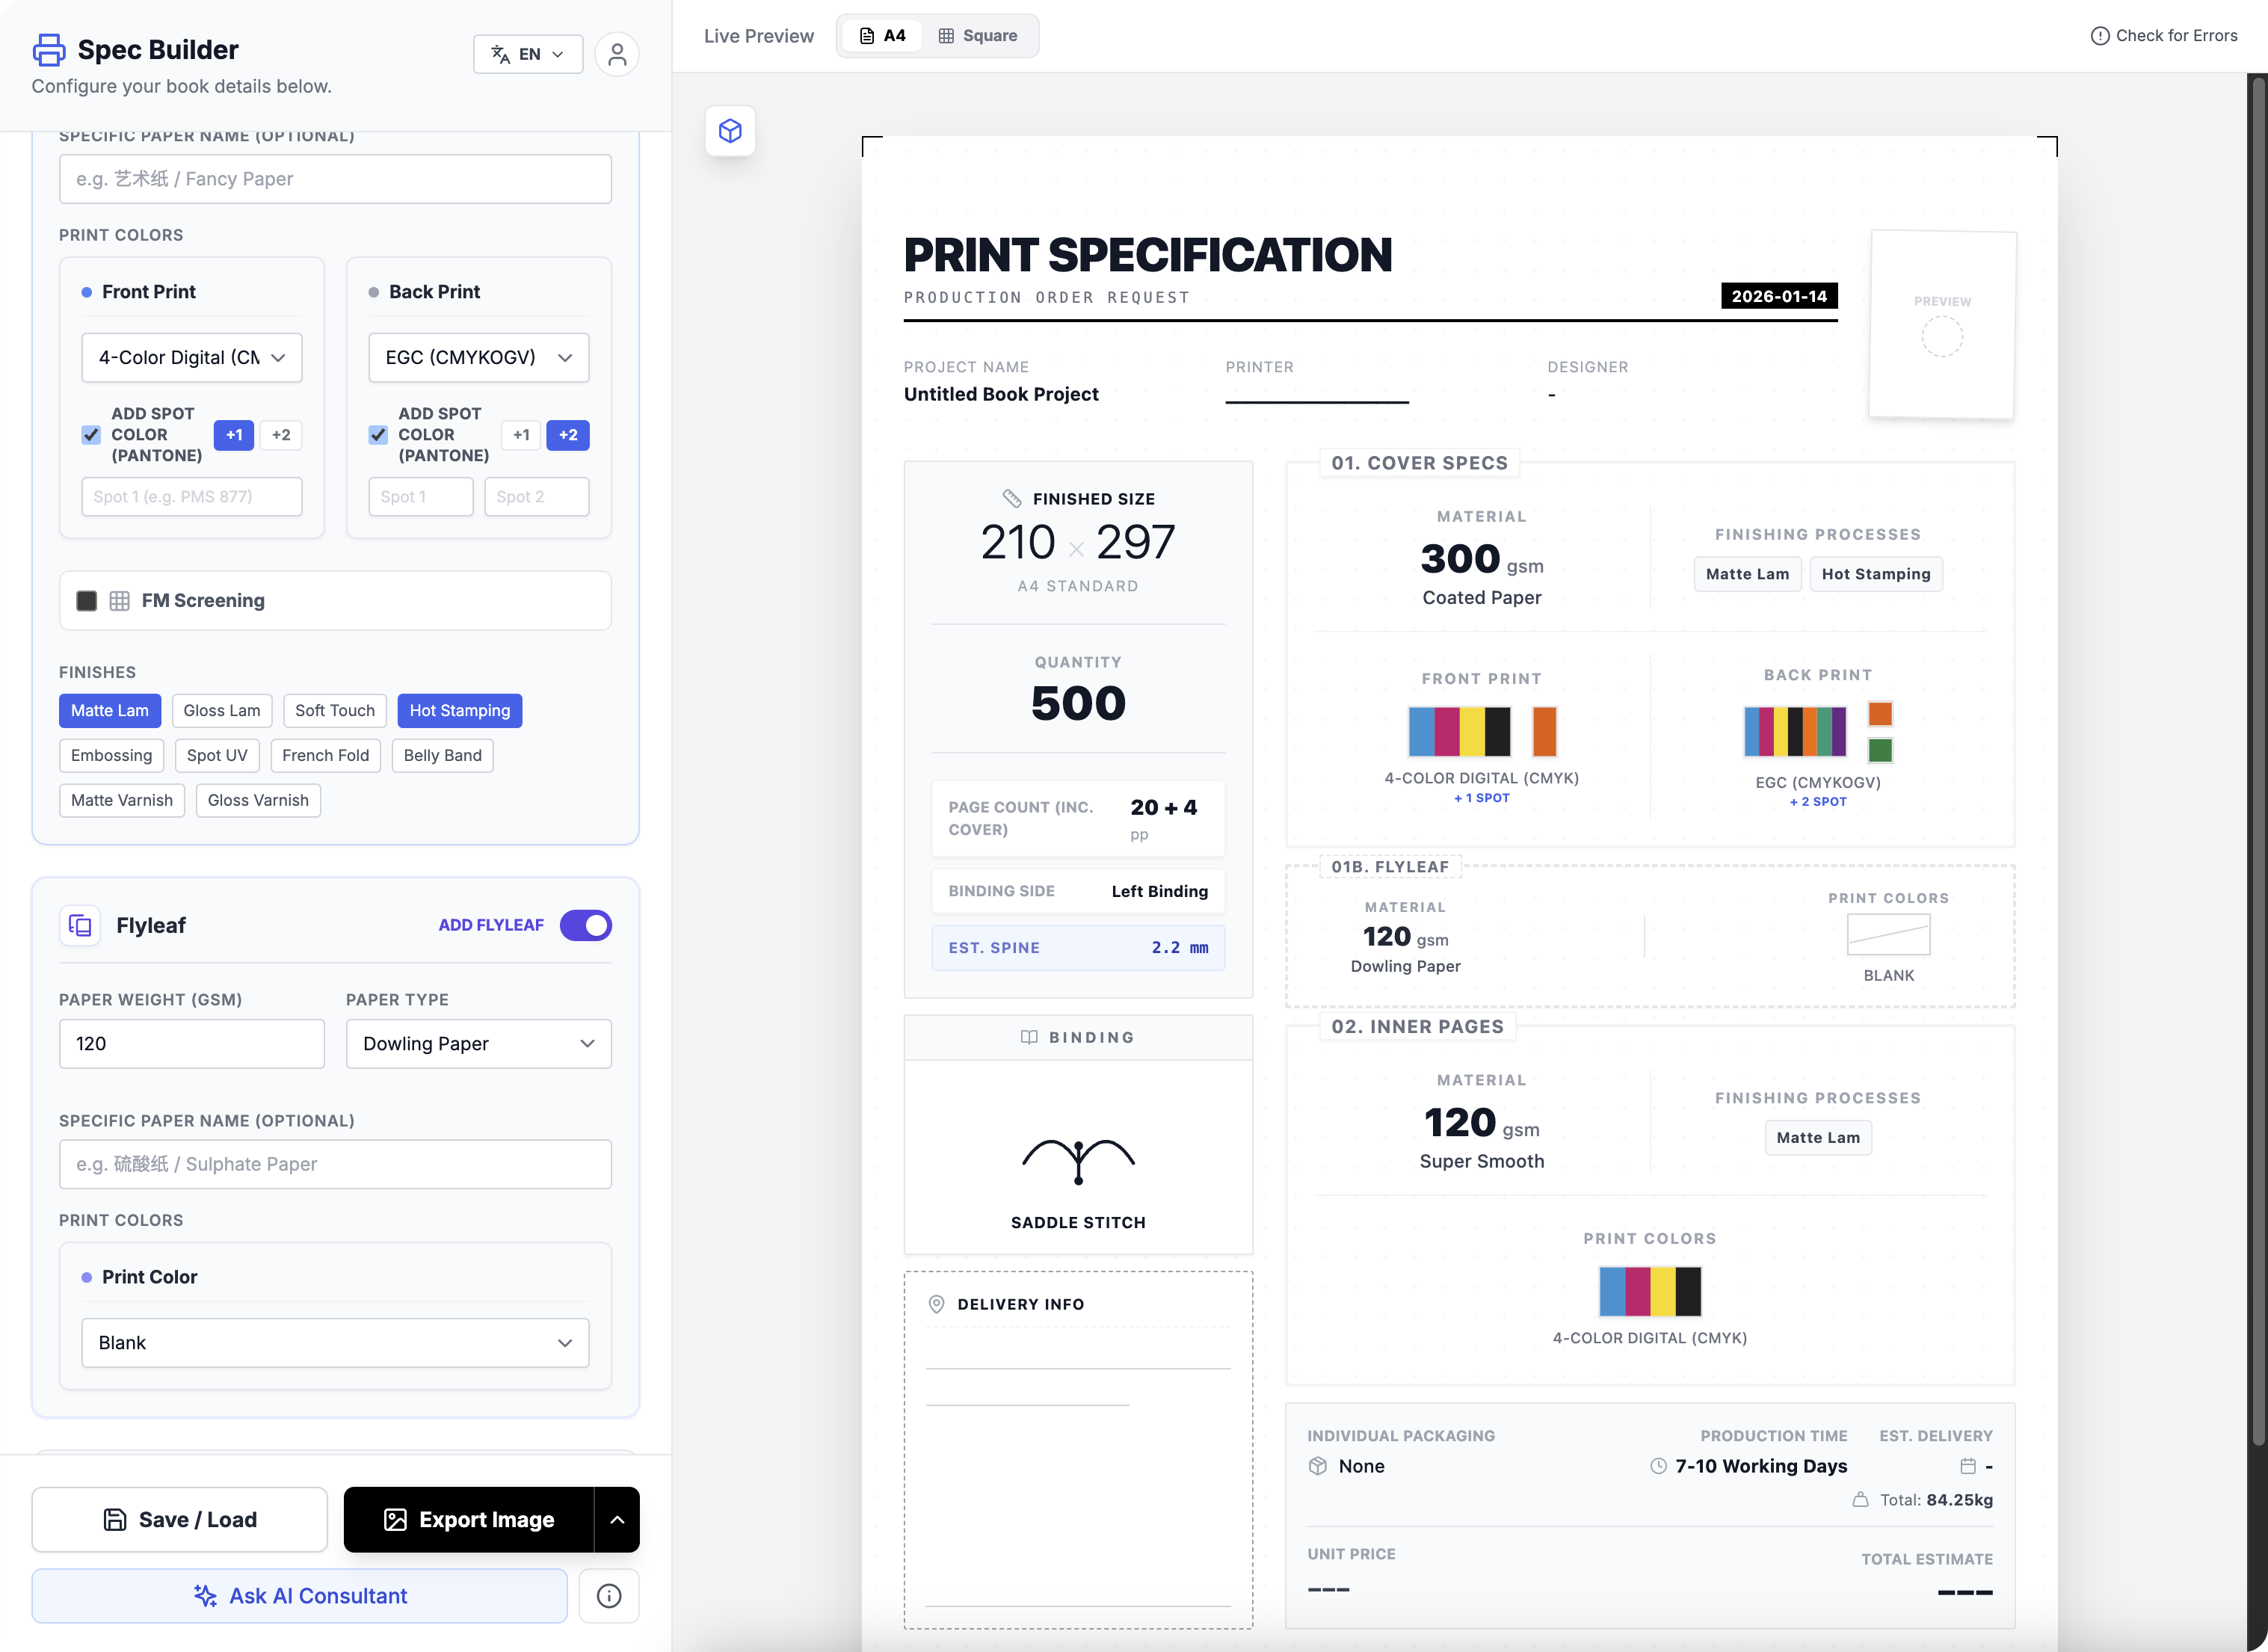This screenshot has width=2268, height=1652.
Task: Uncheck Front Print add spot color
Action: 91,435
